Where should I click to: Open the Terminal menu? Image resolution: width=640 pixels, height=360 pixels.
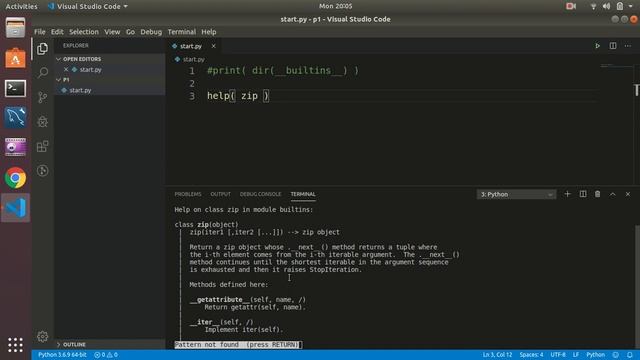coord(182,32)
